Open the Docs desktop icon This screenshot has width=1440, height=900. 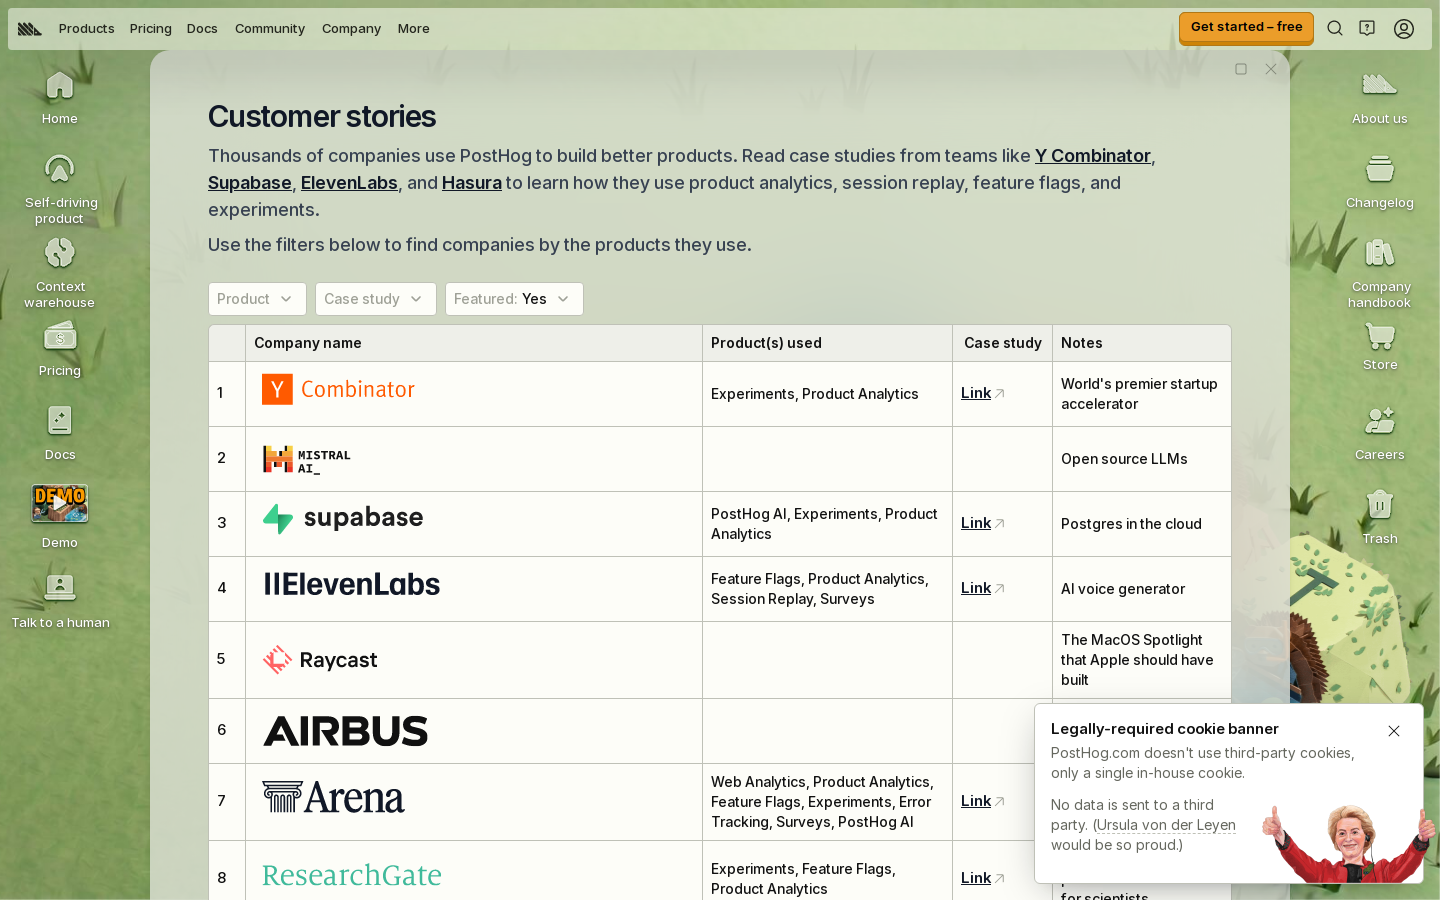pyautogui.click(x=60, y=433)
